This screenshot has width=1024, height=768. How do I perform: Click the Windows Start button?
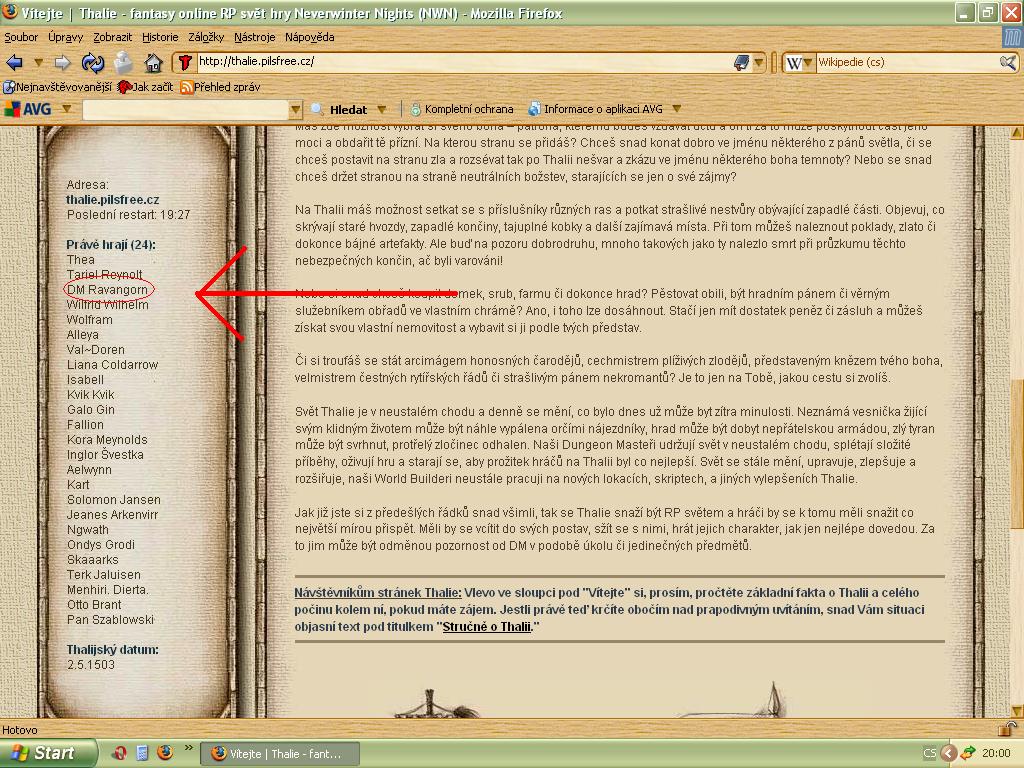(48, 752)
